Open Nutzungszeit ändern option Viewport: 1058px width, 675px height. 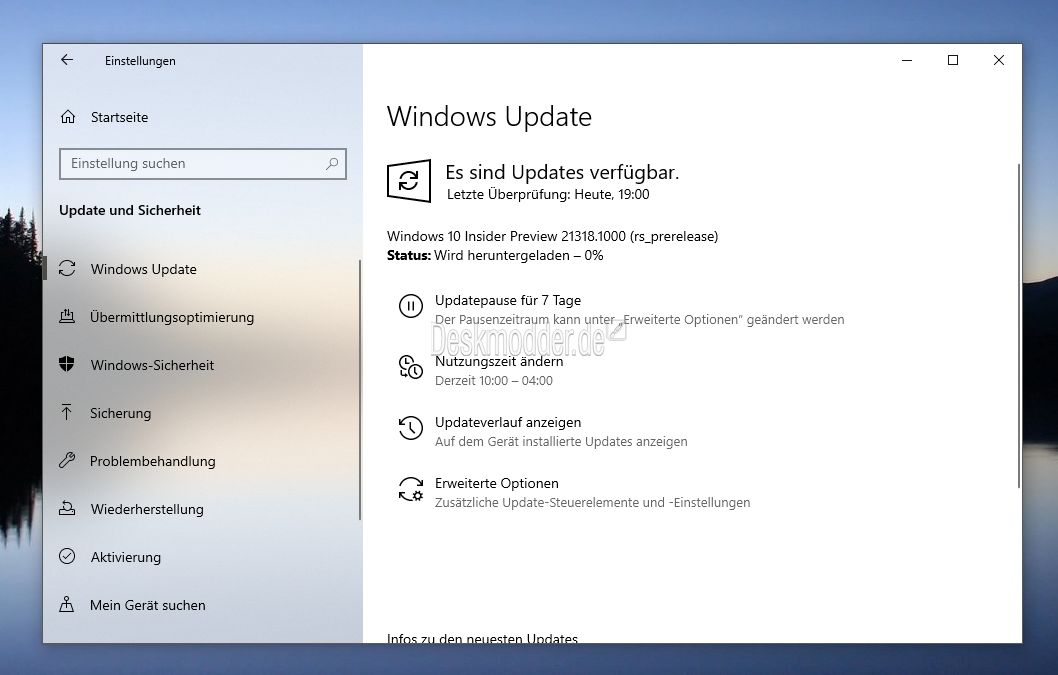click(x=498, y=361)
